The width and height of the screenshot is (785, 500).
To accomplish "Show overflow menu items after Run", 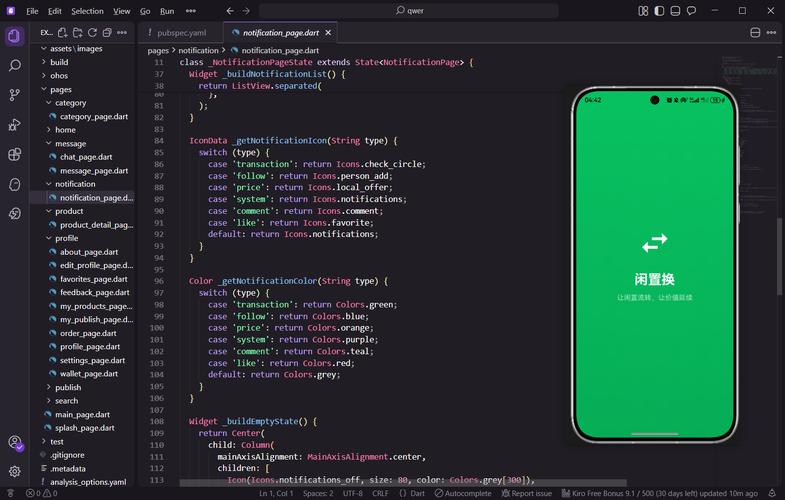I will [x=191, y=11].
